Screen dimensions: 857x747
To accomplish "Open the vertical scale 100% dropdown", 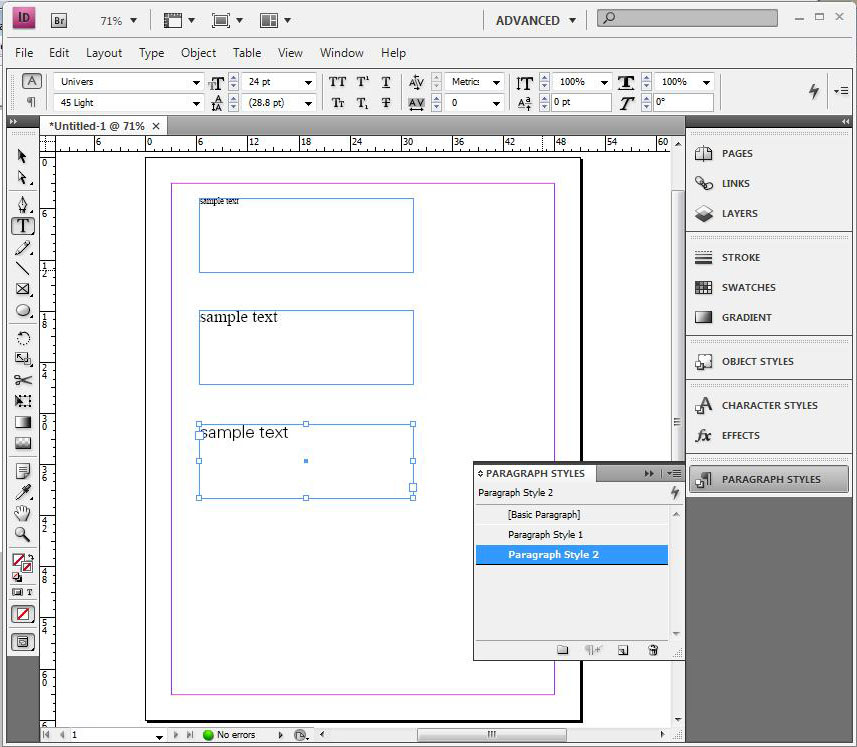I will pos(604,83).
